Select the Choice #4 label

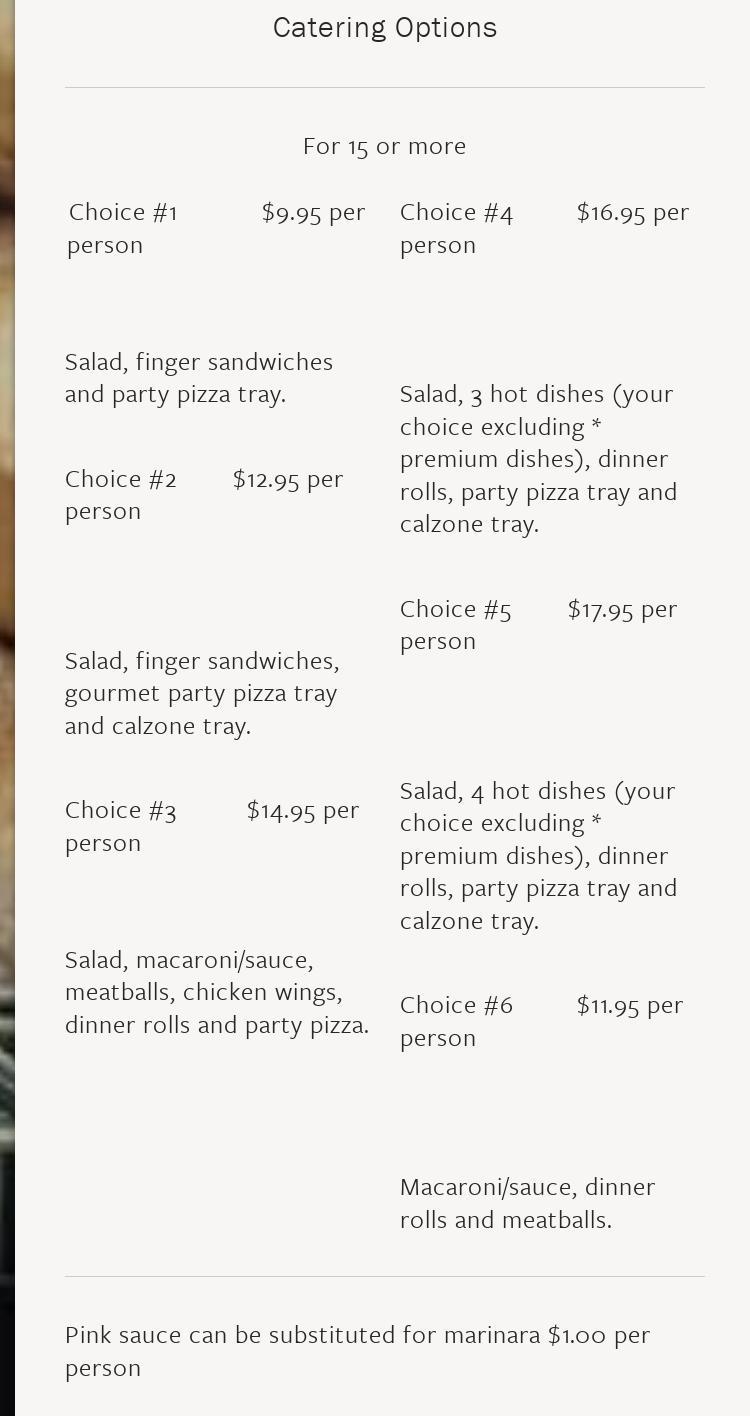(456, 212)
